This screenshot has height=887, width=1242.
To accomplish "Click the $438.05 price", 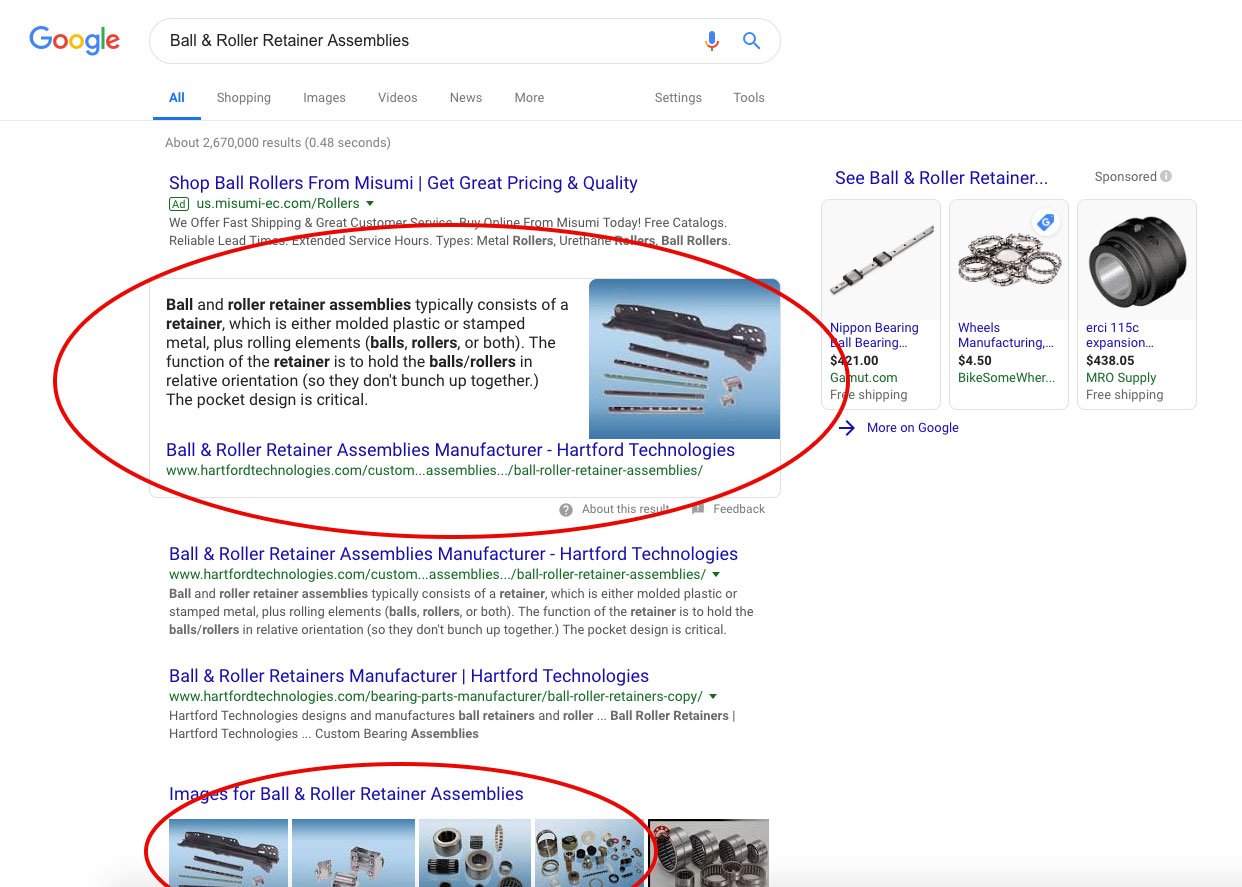I will pos(1110,361).
